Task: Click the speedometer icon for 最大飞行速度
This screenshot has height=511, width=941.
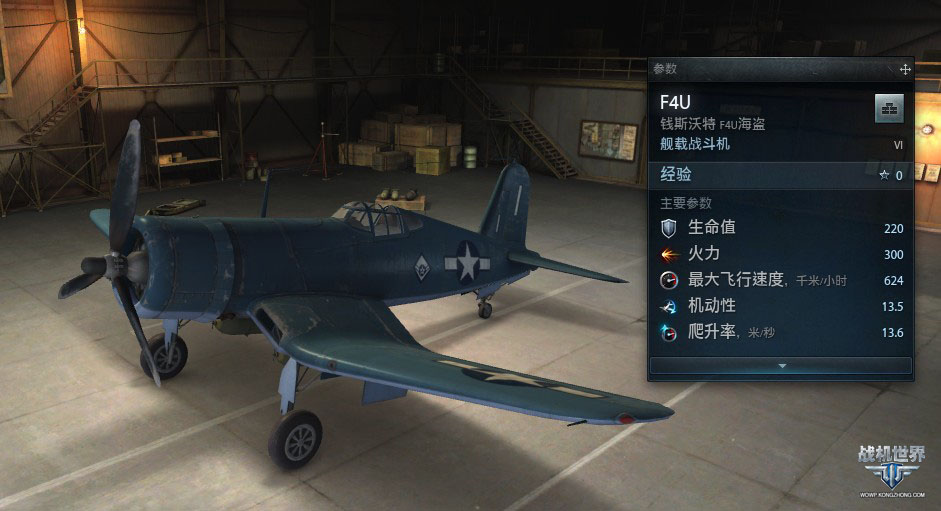Action: [x=669, y=280]
